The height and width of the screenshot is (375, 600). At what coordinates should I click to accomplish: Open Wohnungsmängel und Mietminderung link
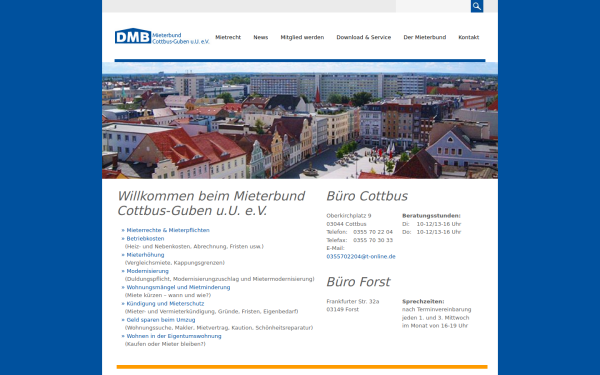pyautogui.click(x=178, y=287)
